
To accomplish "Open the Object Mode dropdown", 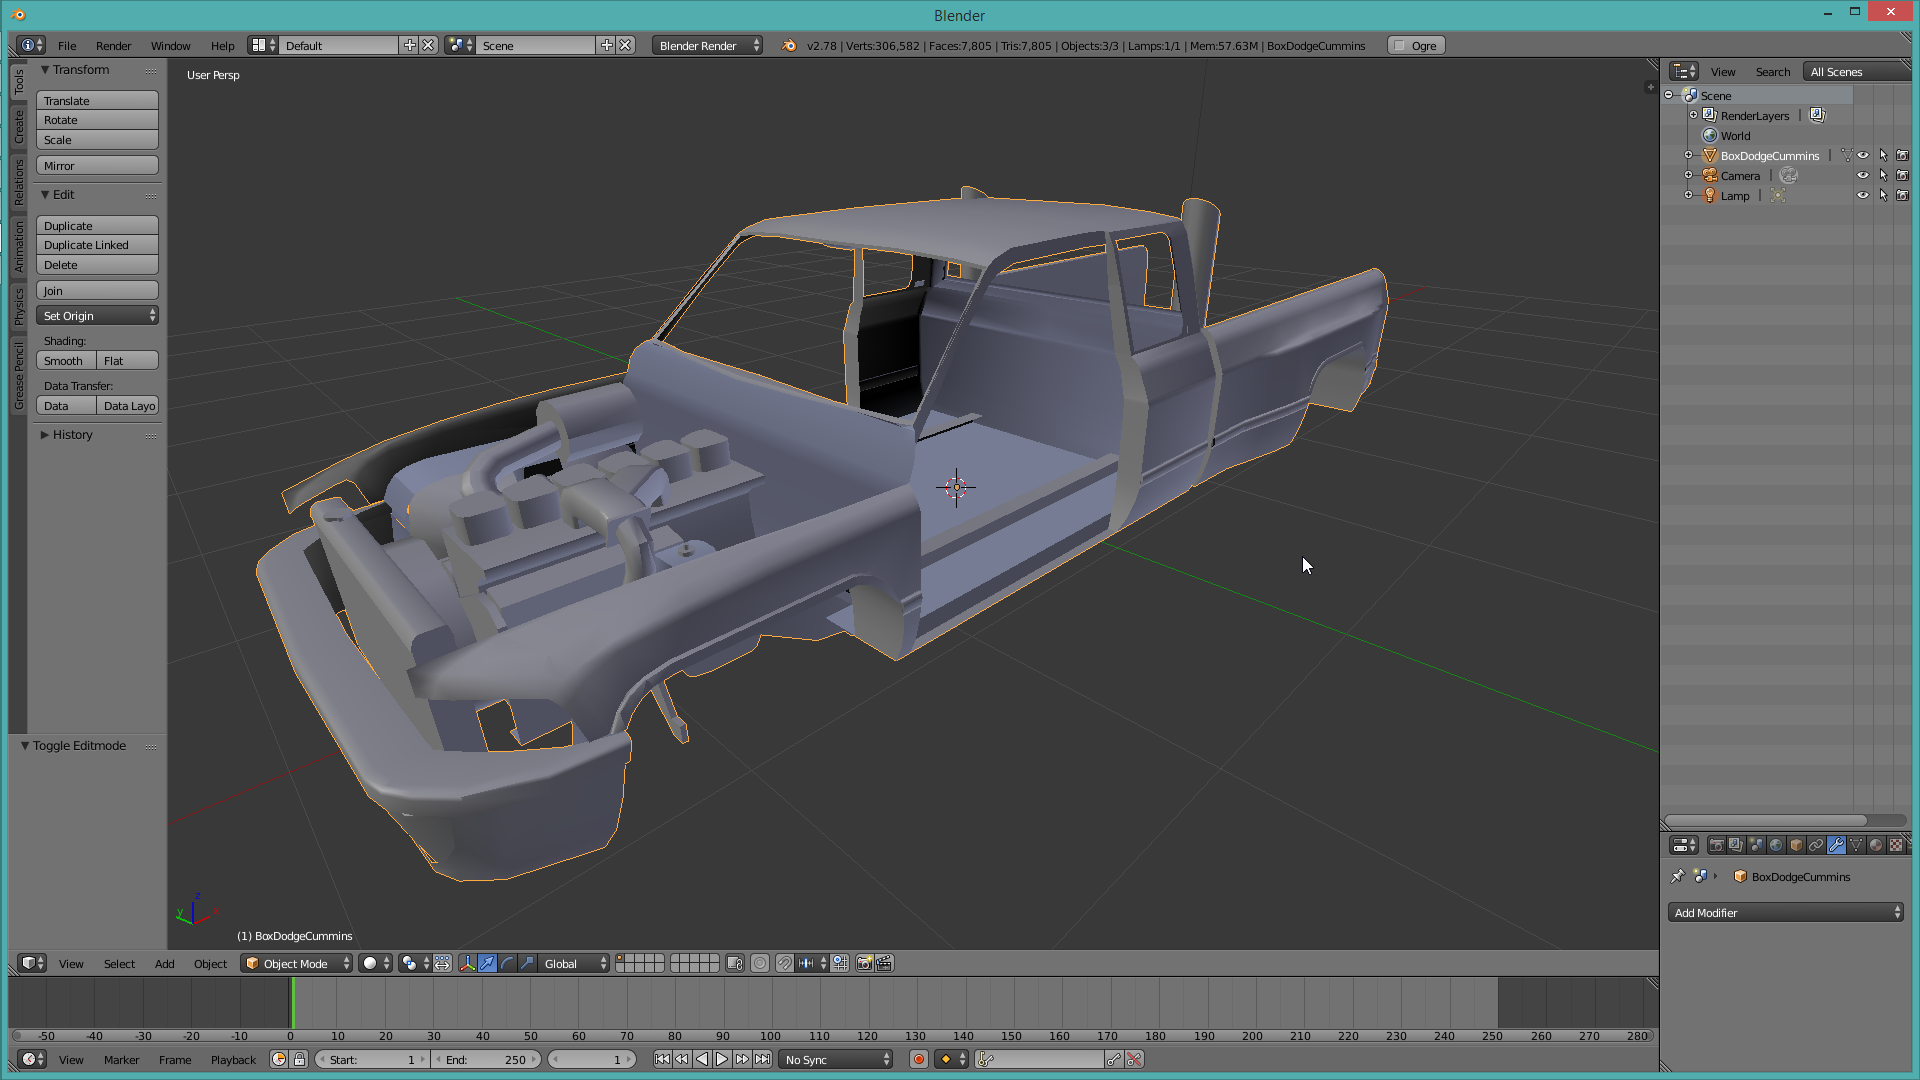I will click(x=297, y=963).
